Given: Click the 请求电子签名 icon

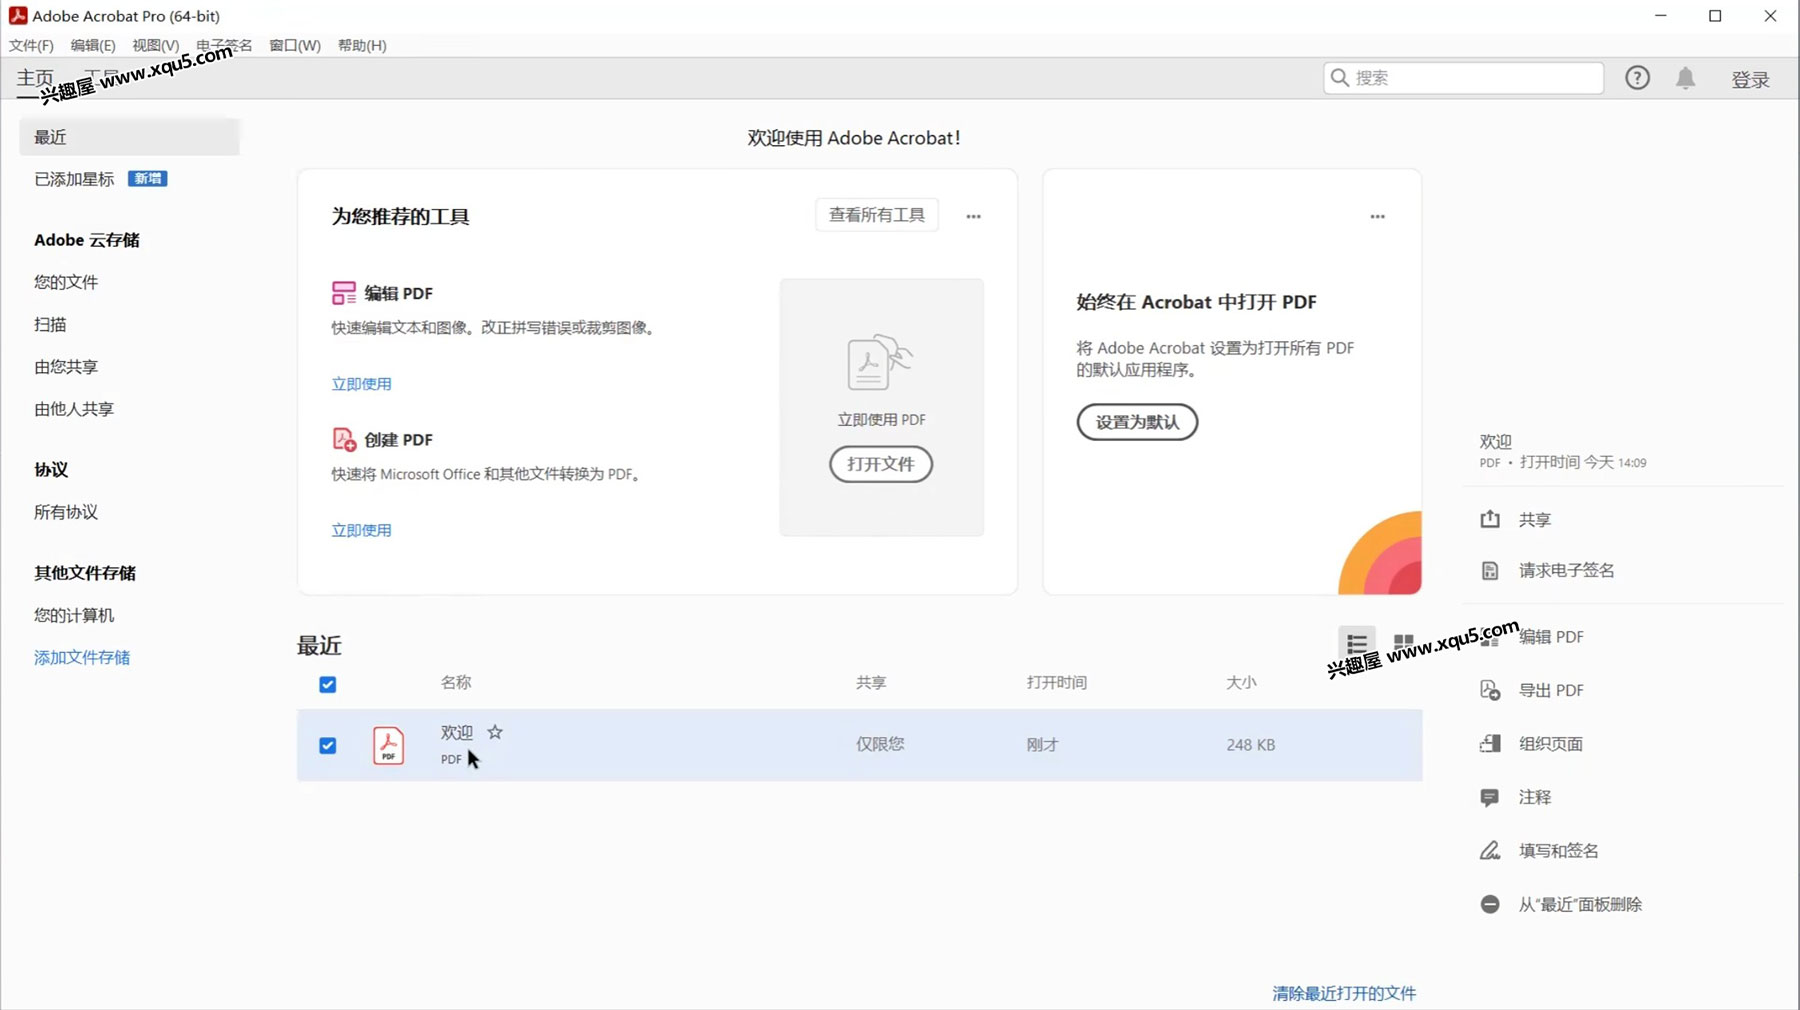Looking at the screenshot, I should [x=1490, y=570].
